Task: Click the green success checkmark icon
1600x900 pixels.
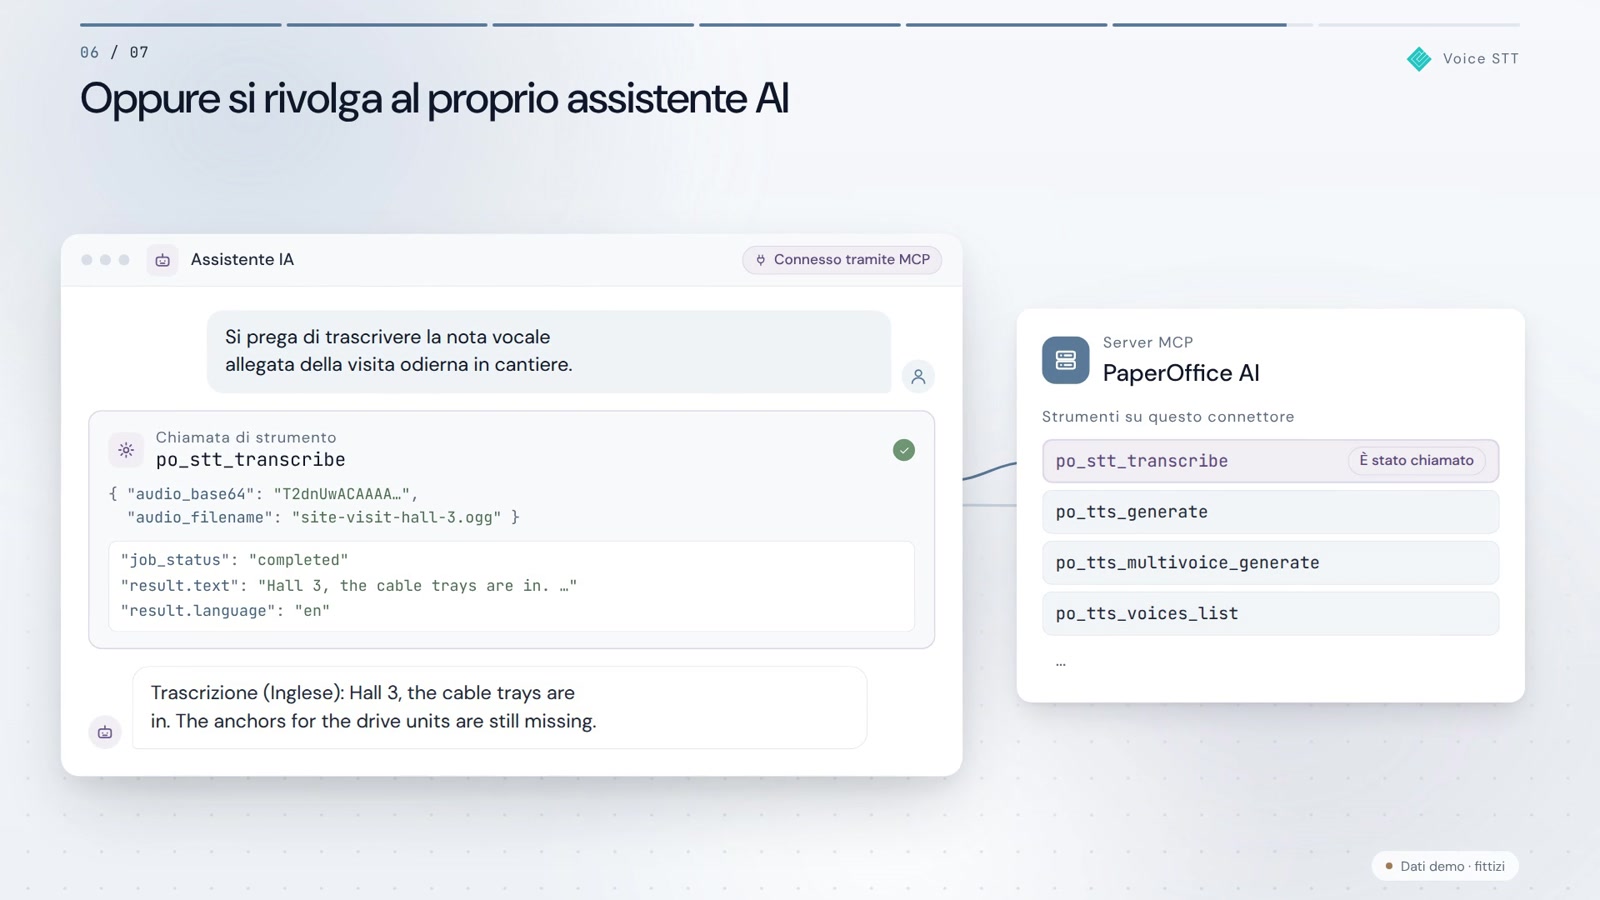Action: point(904,450)
